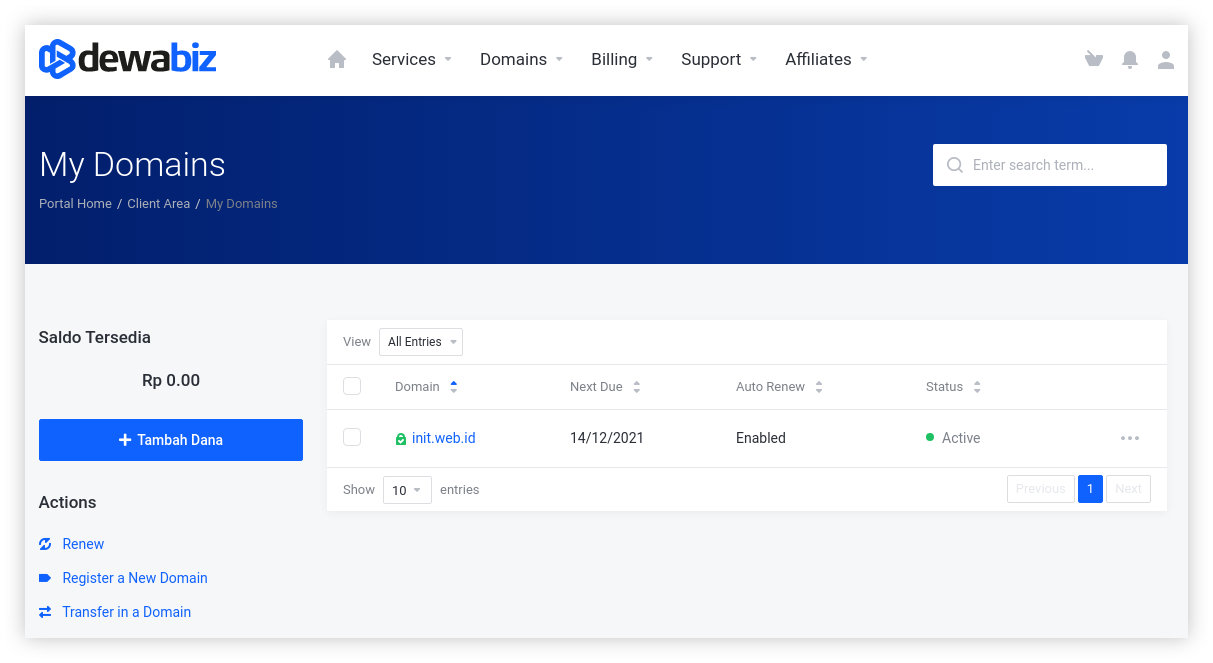Open notifications bell icon

pyautogui.click(x=1130, y=60)
